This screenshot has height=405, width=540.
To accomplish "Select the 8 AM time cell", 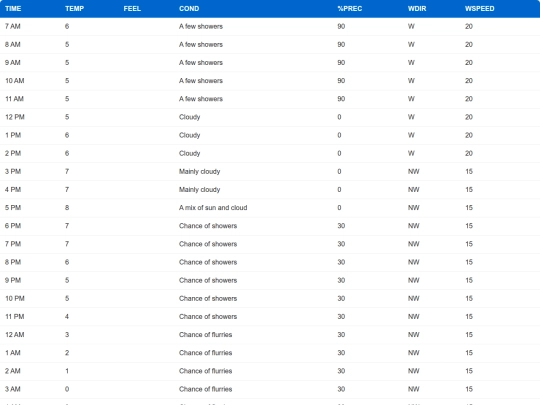I will (13, 44).
